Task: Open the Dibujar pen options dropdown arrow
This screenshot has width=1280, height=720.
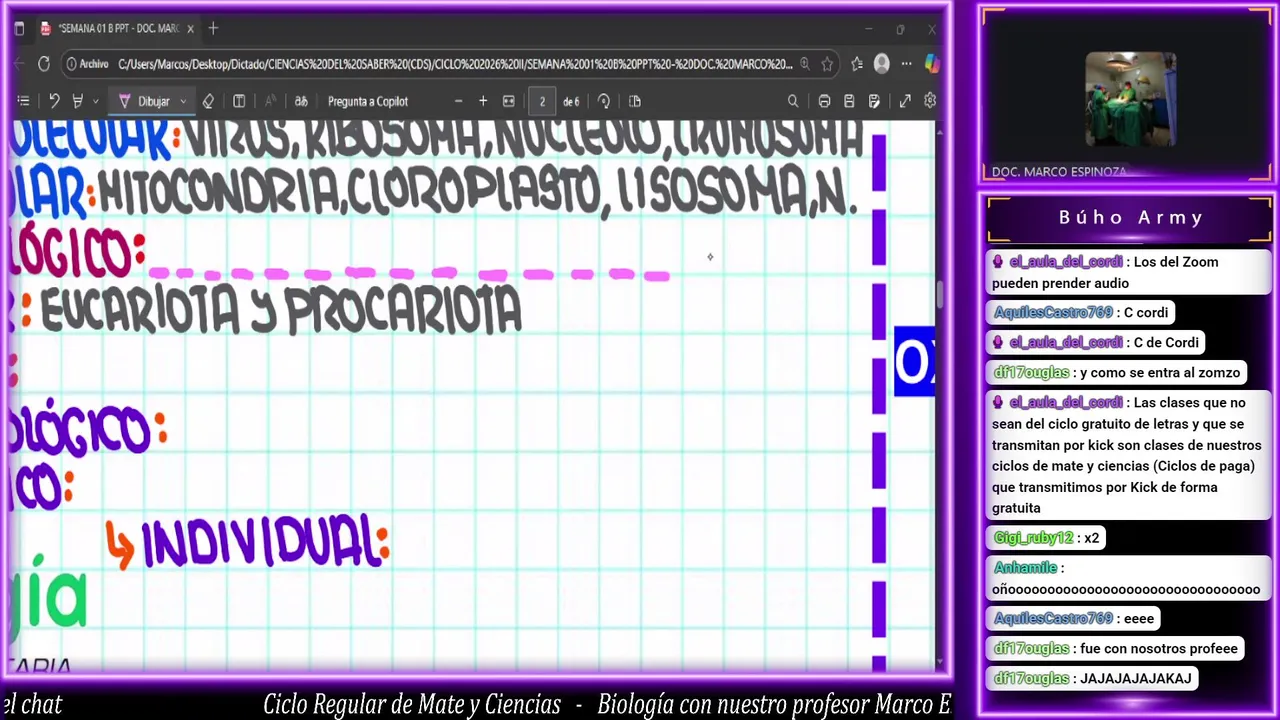Action: point(182,101)
